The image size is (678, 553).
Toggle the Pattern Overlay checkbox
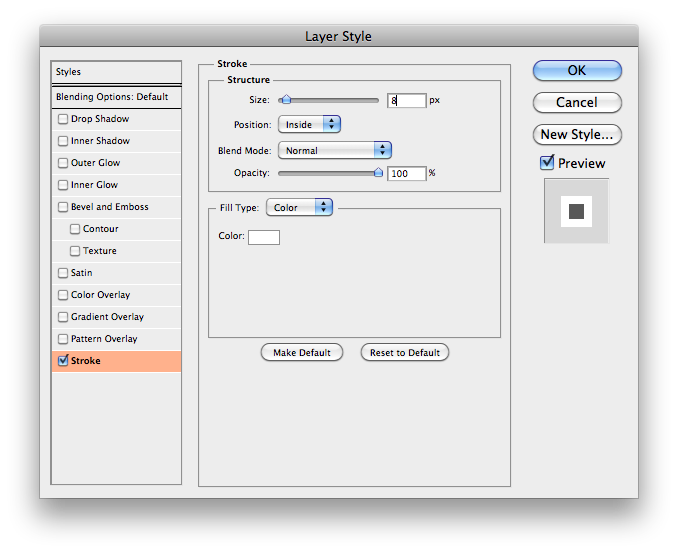[63, 339]
